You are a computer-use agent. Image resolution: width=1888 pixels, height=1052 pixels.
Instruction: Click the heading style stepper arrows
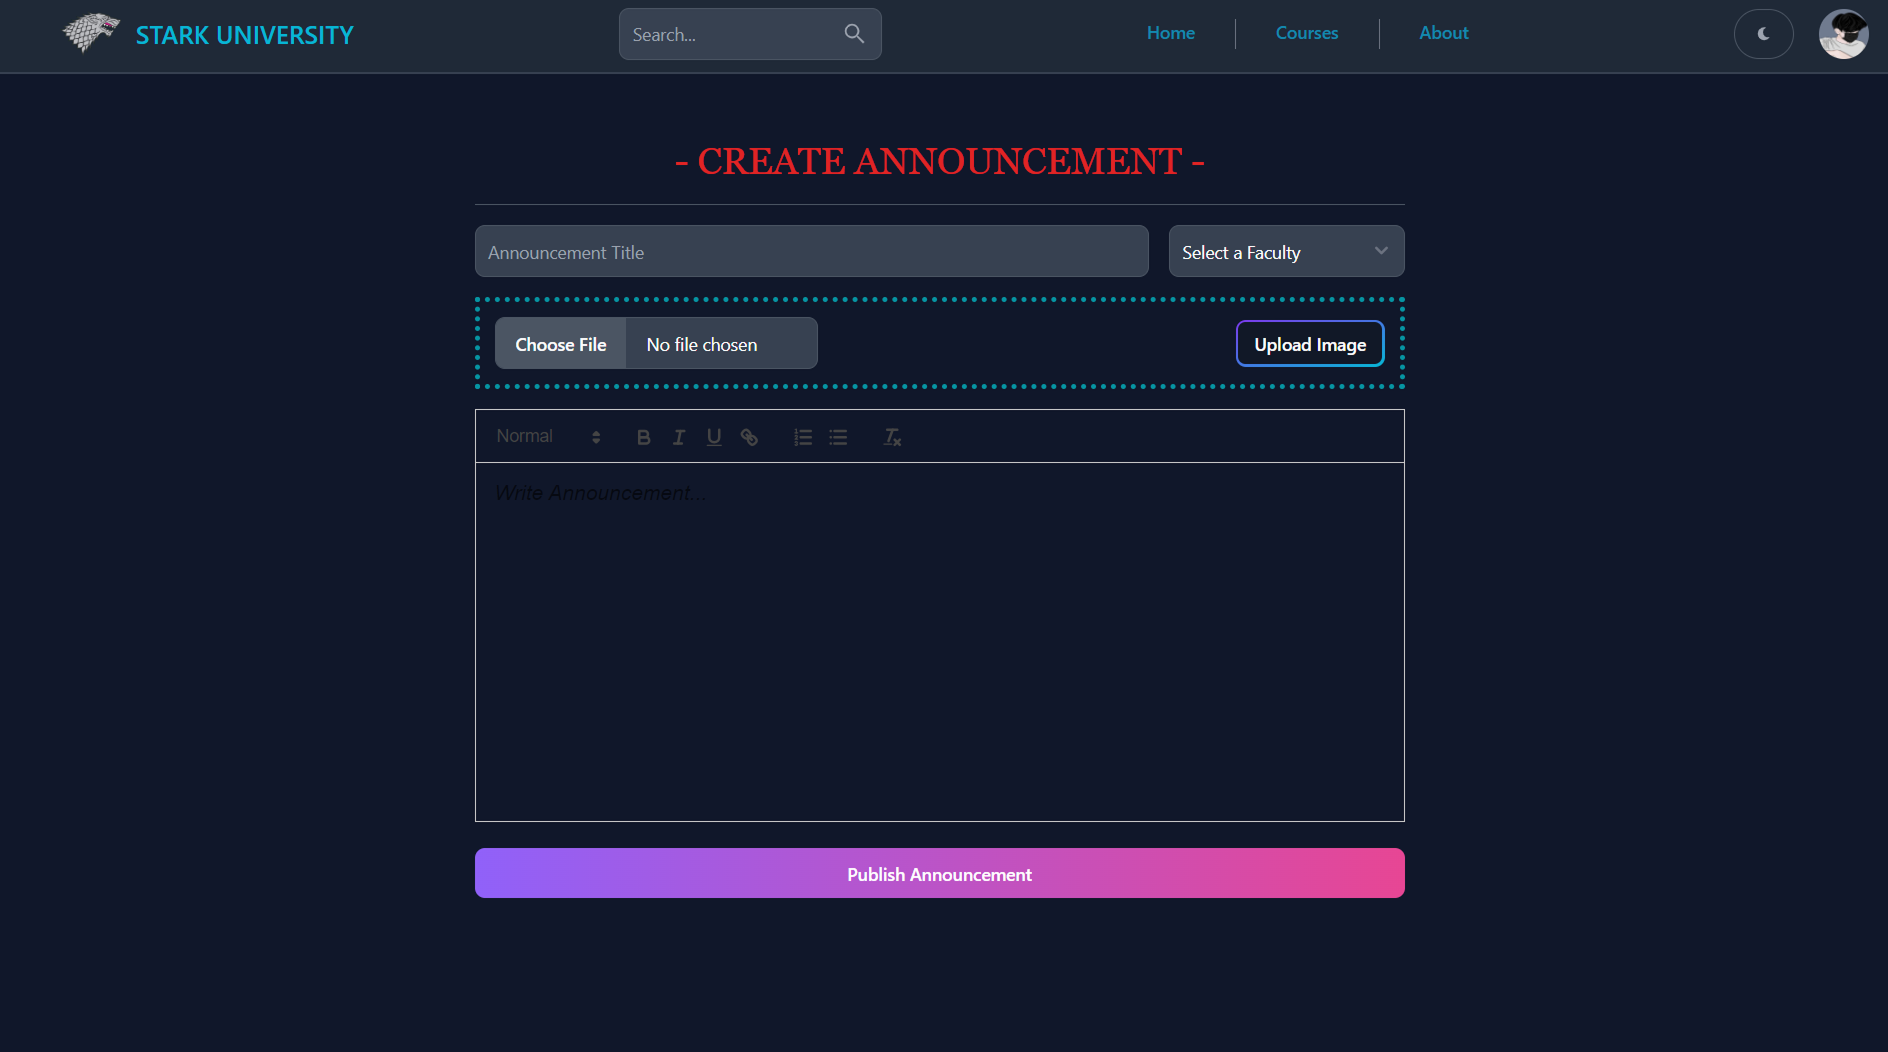[595, 436]
